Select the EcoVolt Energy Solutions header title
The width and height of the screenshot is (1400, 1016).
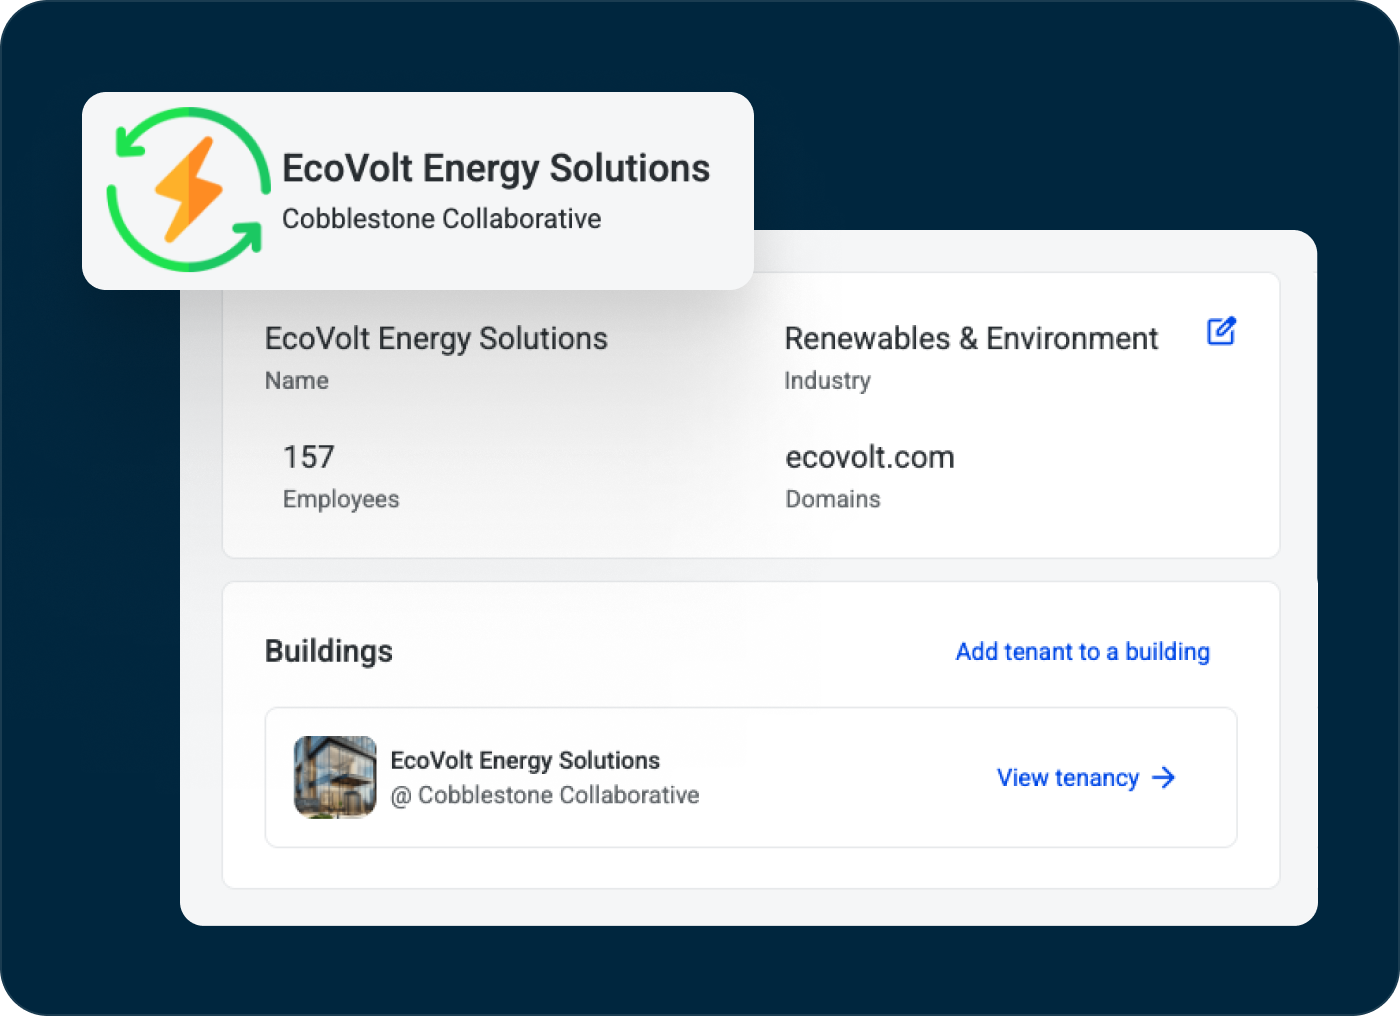point(495,168)
